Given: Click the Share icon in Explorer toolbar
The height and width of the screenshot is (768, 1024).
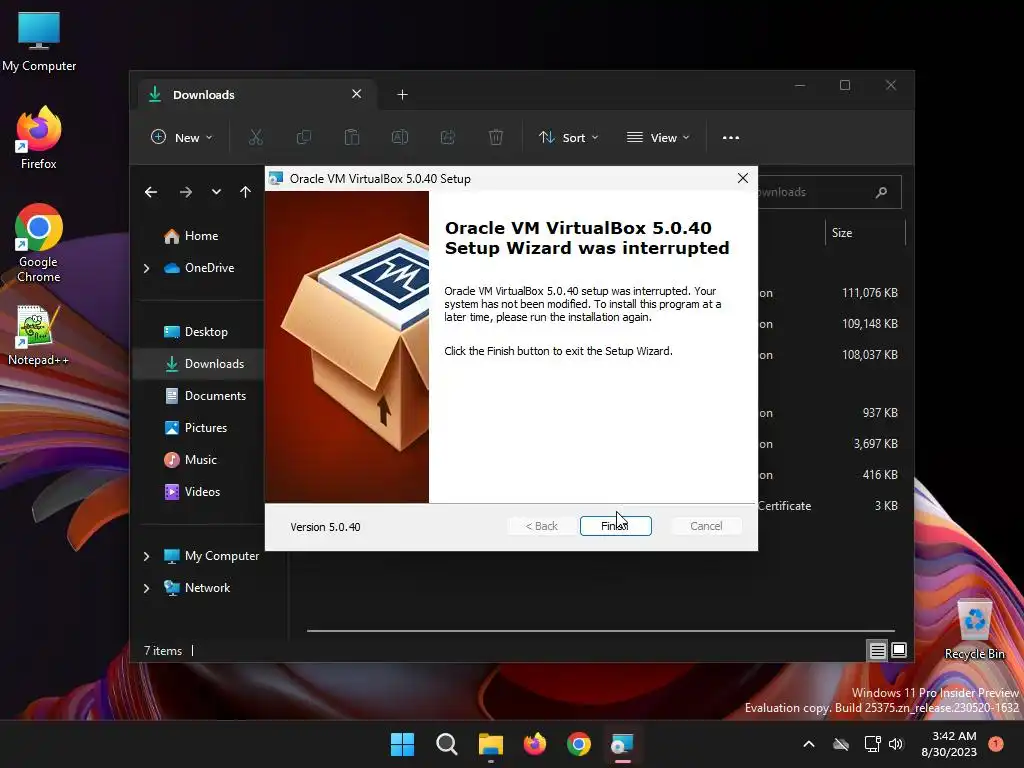Looking at the screenshot, I should 447,138.
